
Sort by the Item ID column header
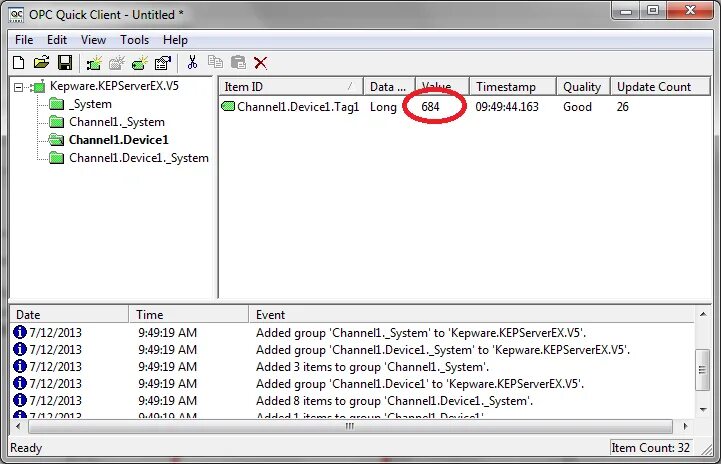[x=291, y=86]
